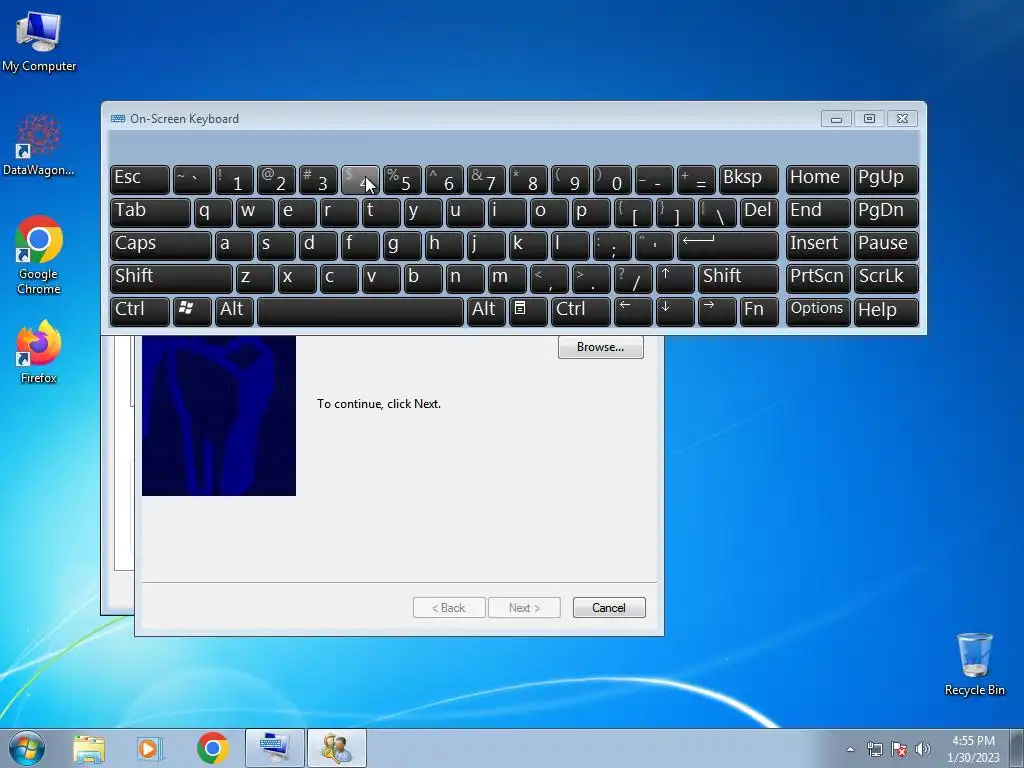This screenshot has height=768, width=1024.
Task: Click the right arrow key on keyboard
Action: click(716, 311)
